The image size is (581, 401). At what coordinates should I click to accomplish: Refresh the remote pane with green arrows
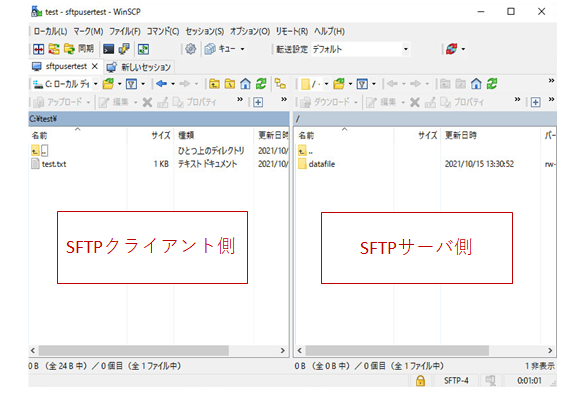(x=492, y=84)
